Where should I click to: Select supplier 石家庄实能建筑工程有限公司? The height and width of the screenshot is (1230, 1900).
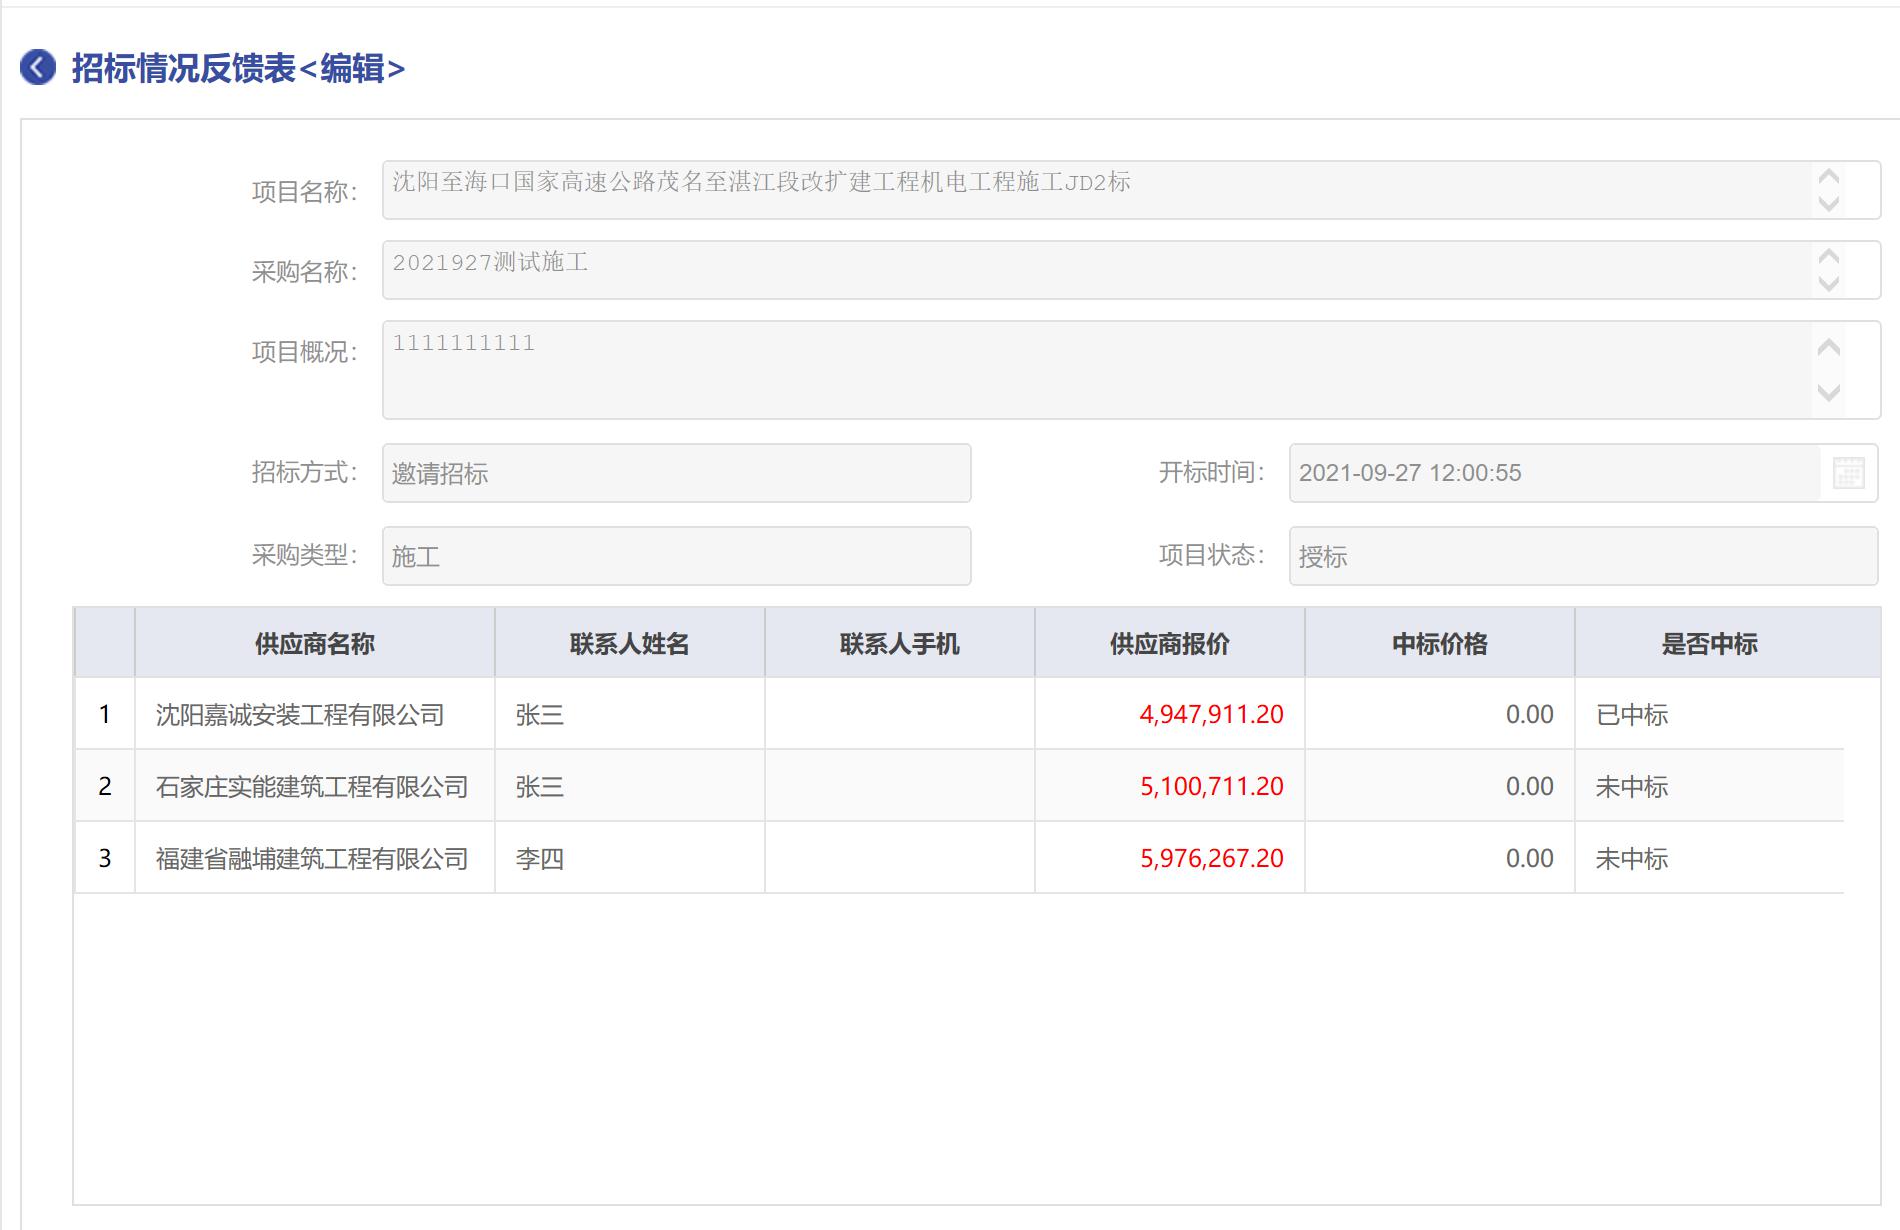pos(312,787)
